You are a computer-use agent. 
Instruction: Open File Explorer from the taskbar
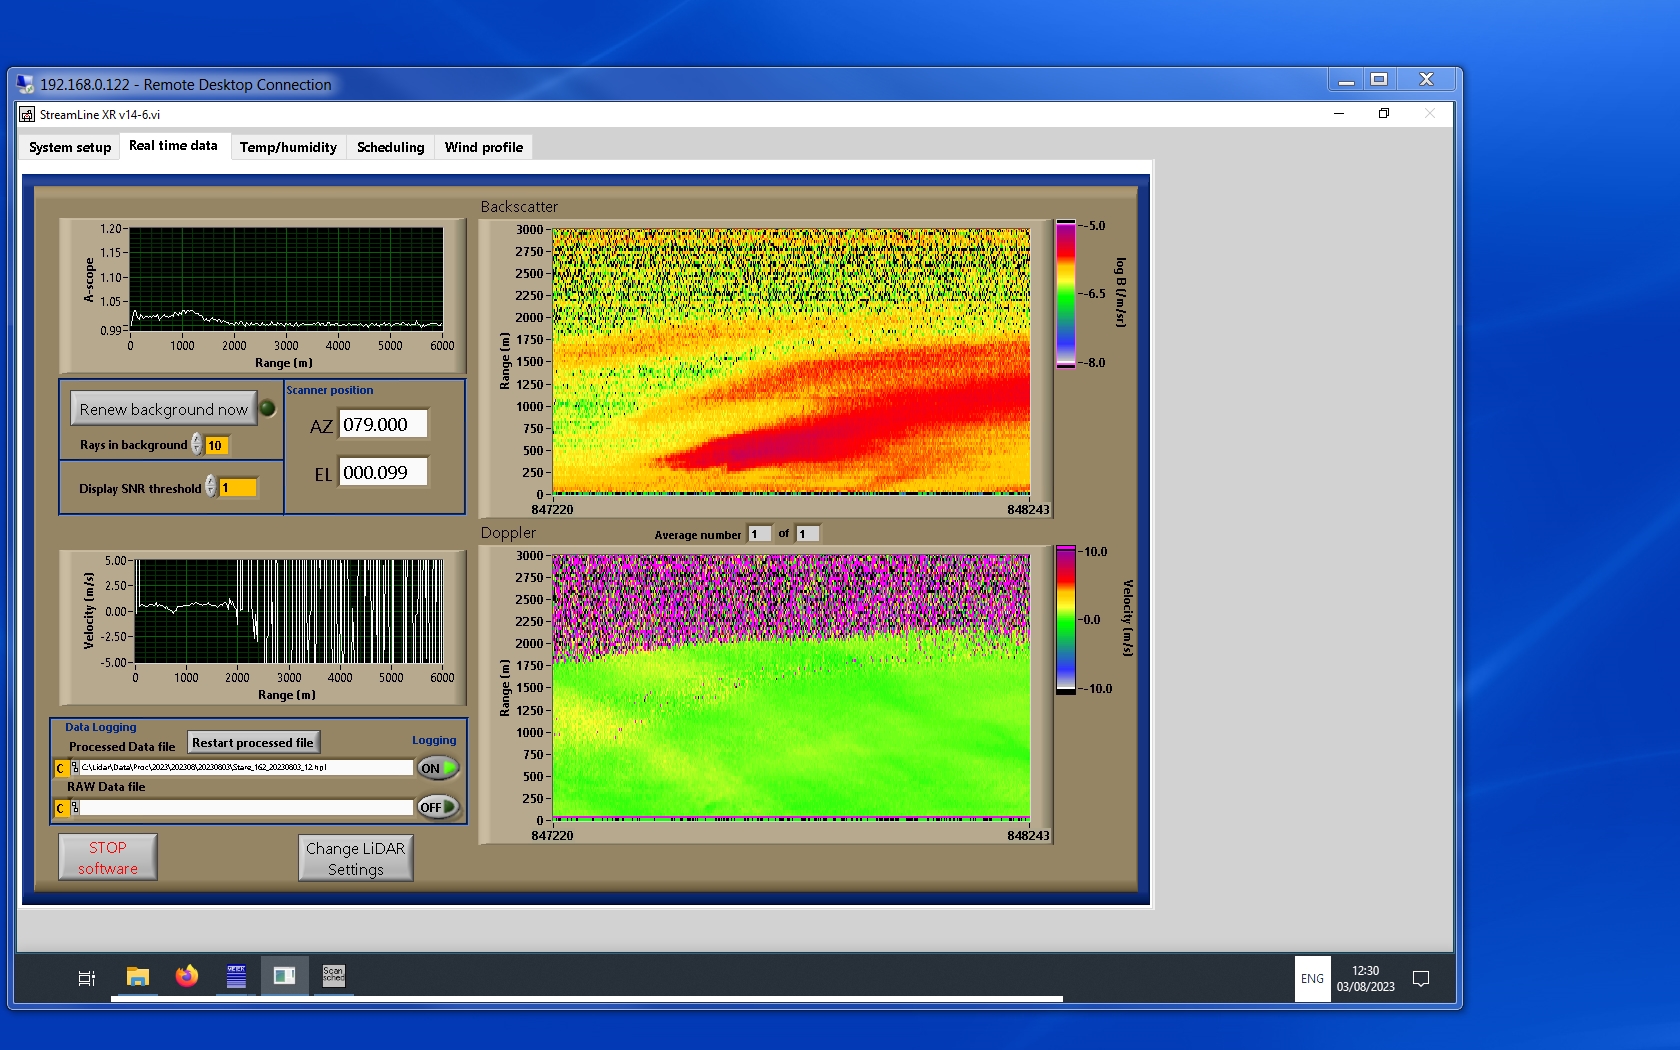pyautogui.click(x=138, y=977)
